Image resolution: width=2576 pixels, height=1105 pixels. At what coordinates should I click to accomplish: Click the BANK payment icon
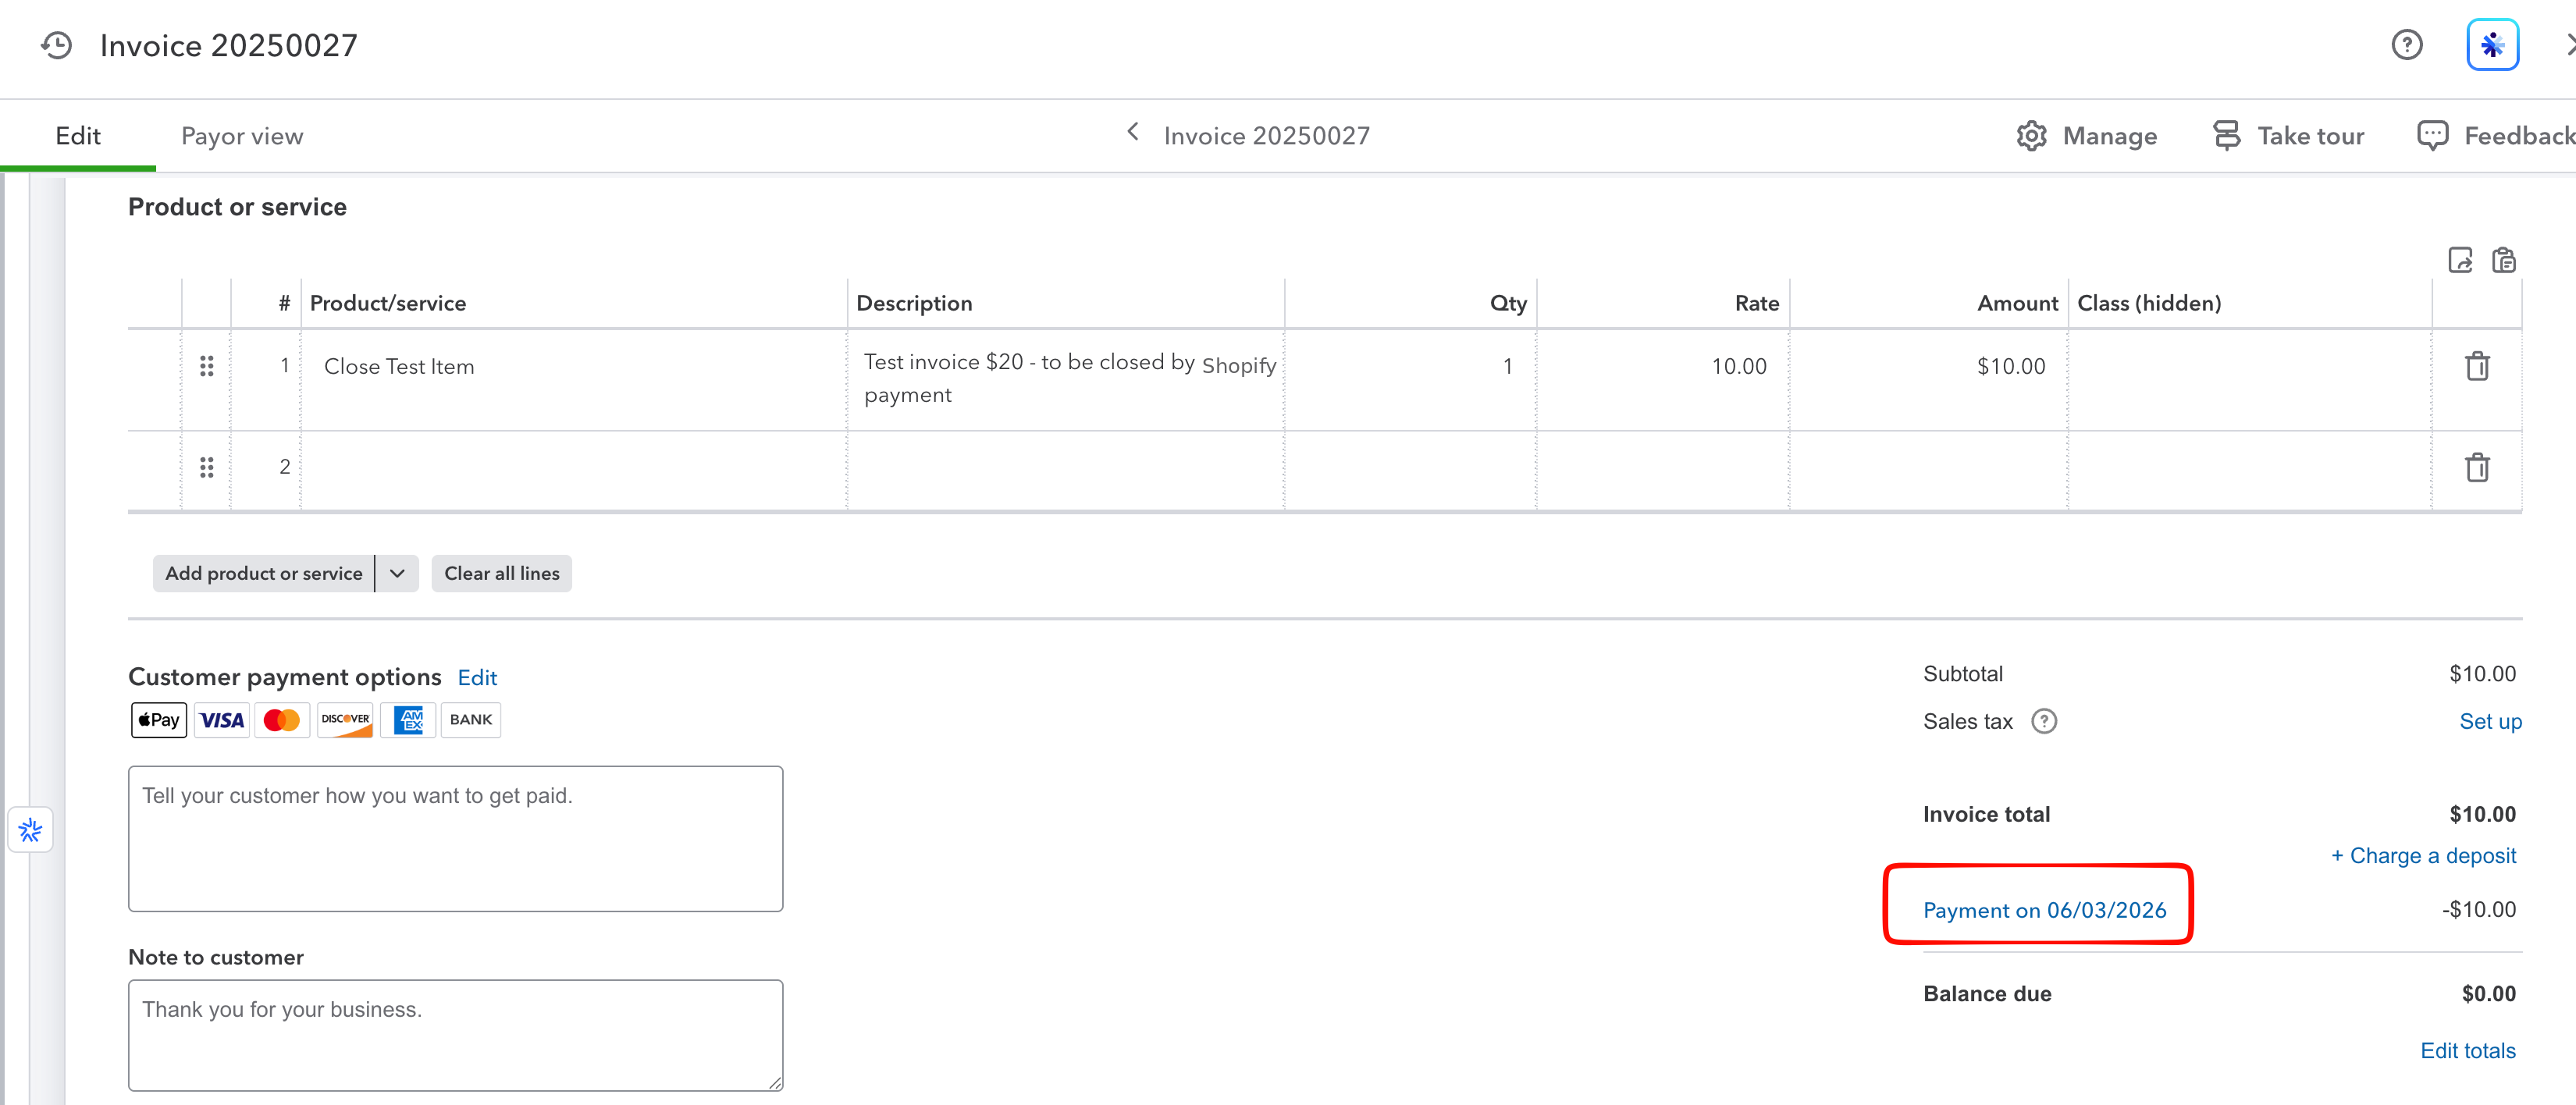471,720
